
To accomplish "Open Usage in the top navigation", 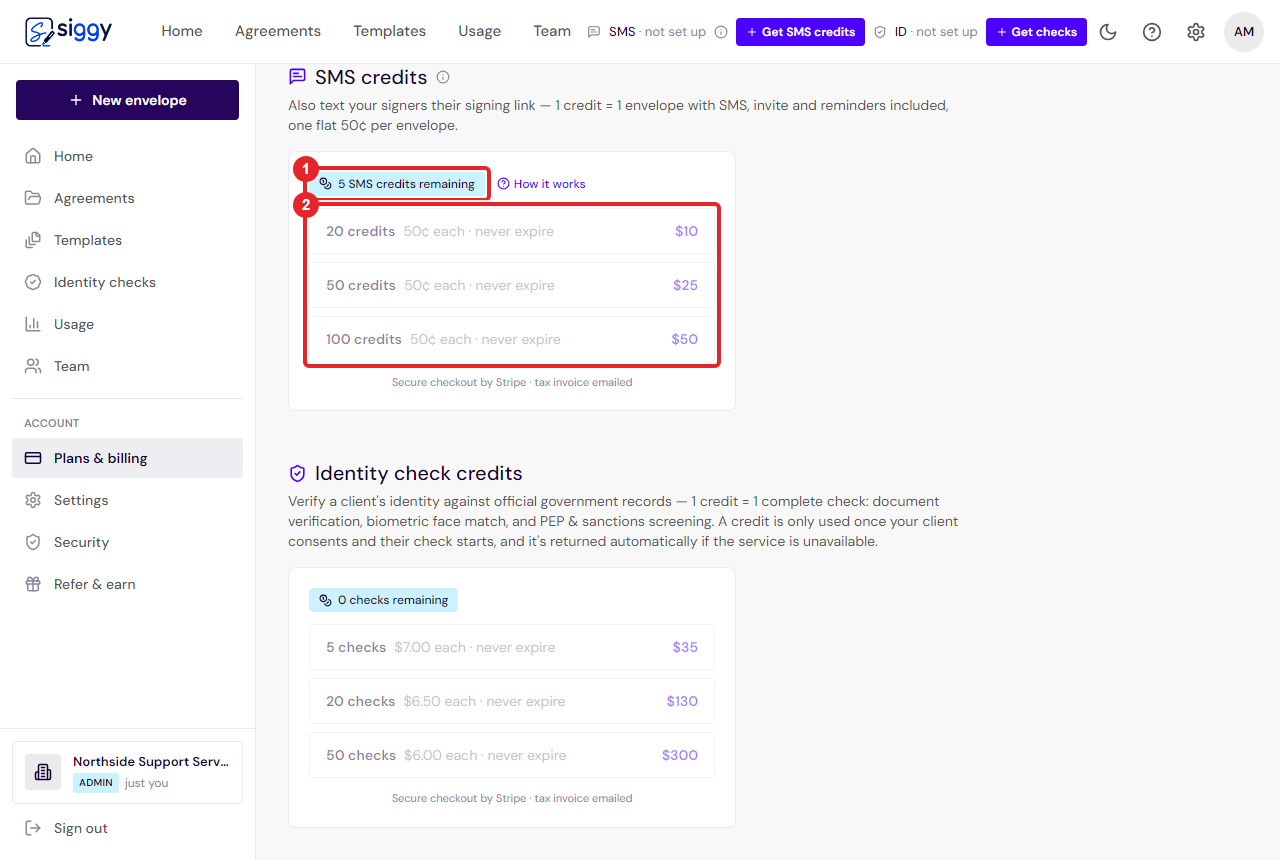I will [480, 31].
